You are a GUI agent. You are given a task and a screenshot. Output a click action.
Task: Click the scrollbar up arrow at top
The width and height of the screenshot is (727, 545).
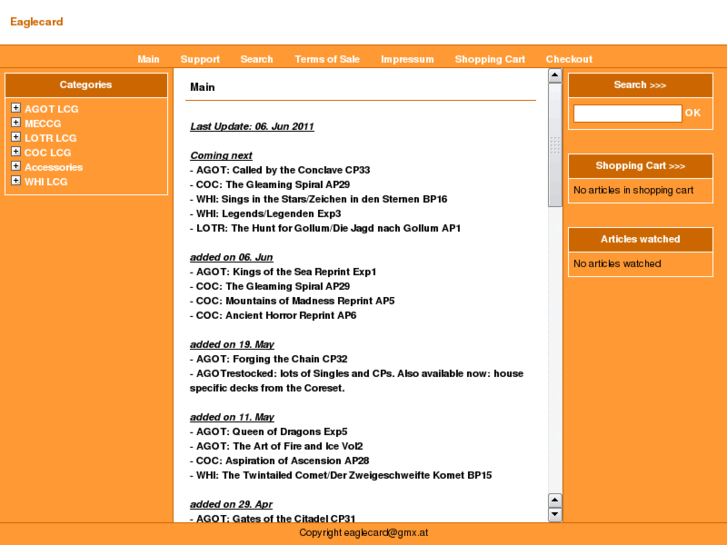point(555,75)
